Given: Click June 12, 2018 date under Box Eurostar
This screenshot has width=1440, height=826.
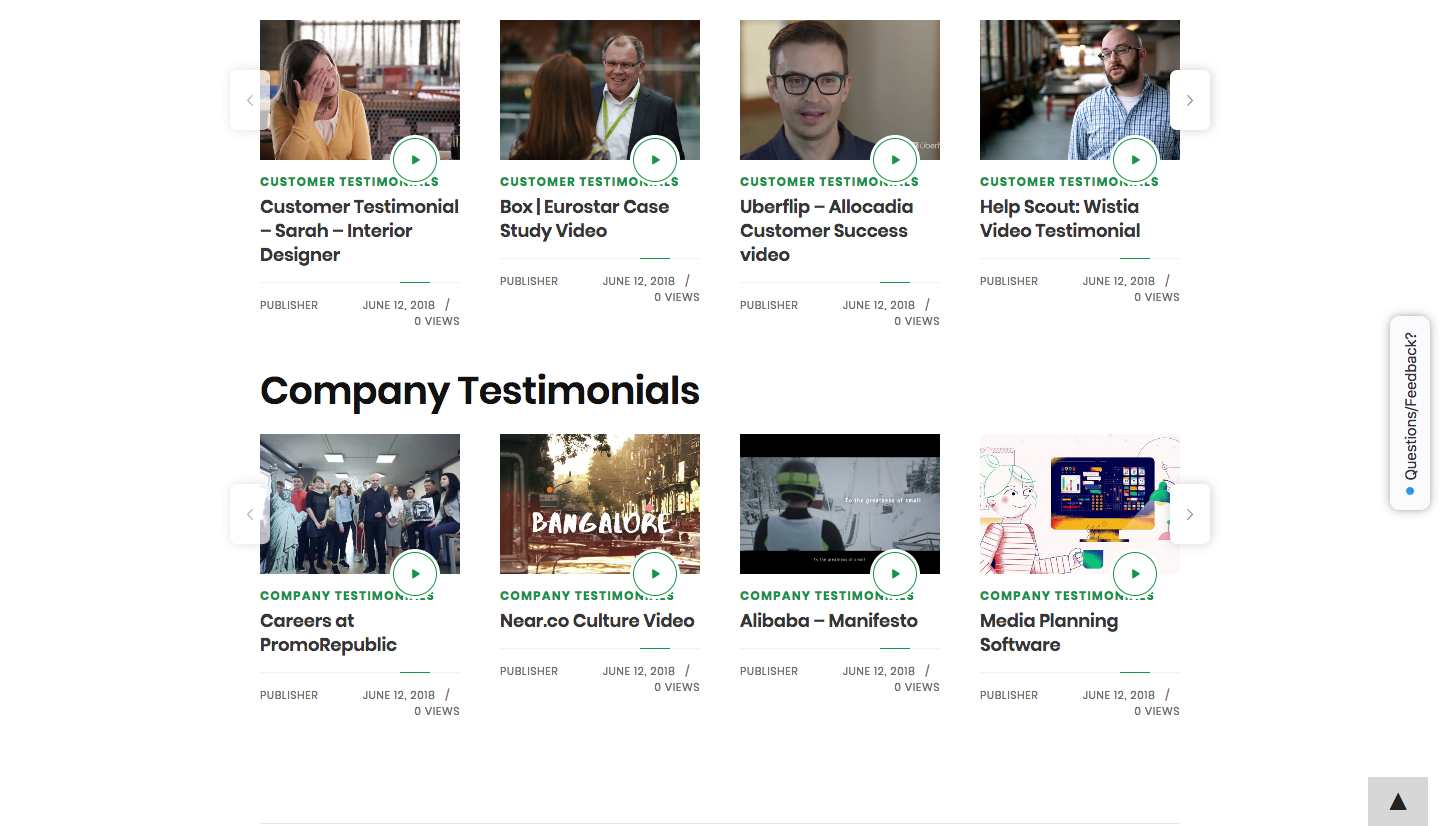Looking at the screenshot, I should (639, 281).
